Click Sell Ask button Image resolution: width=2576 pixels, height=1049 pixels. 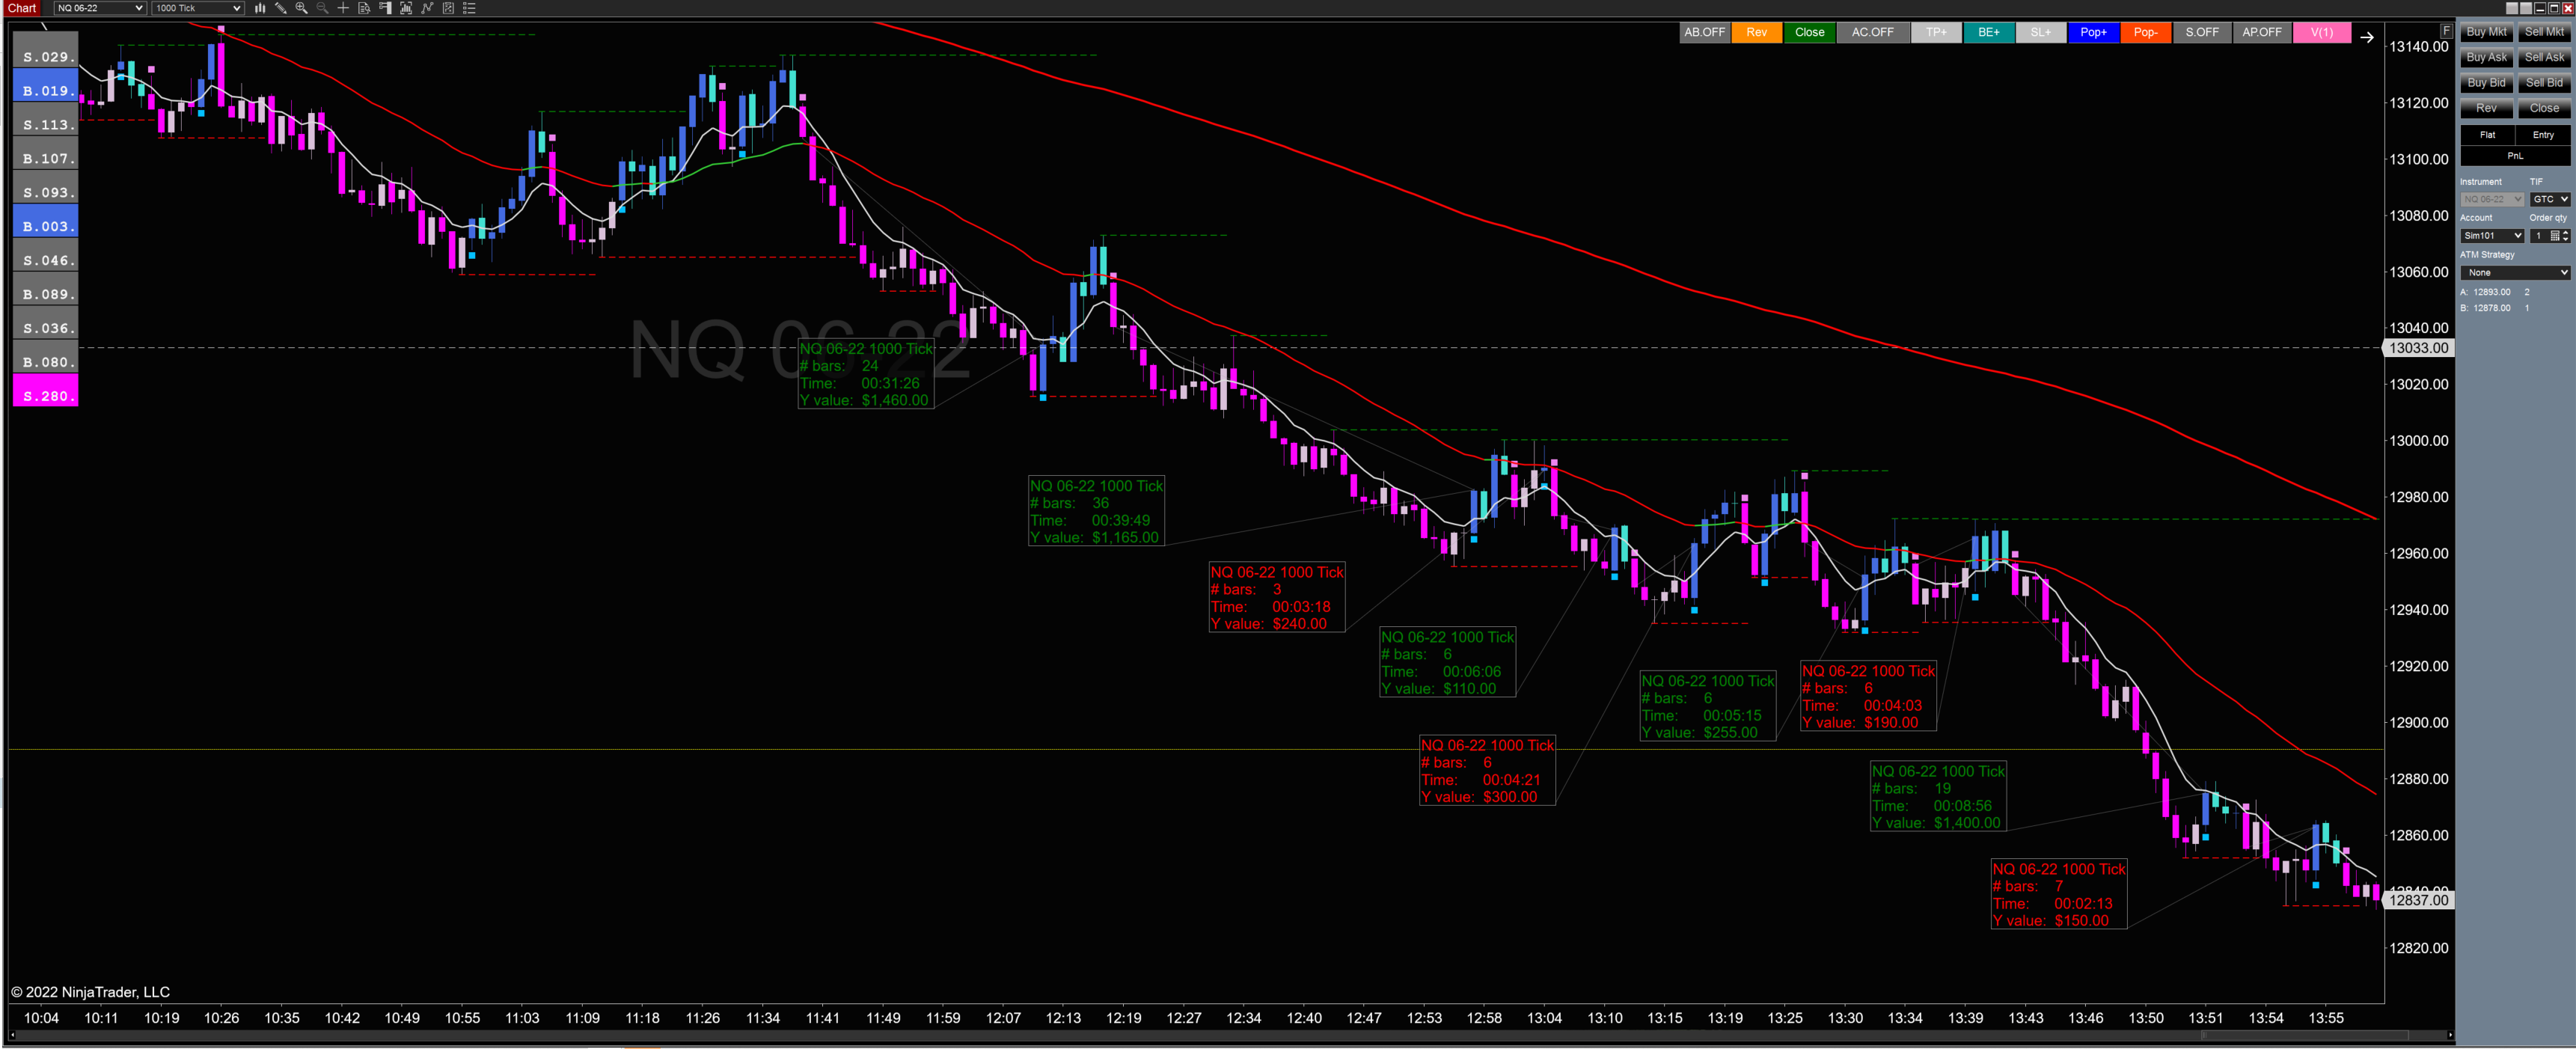(x=2544, y=57)
